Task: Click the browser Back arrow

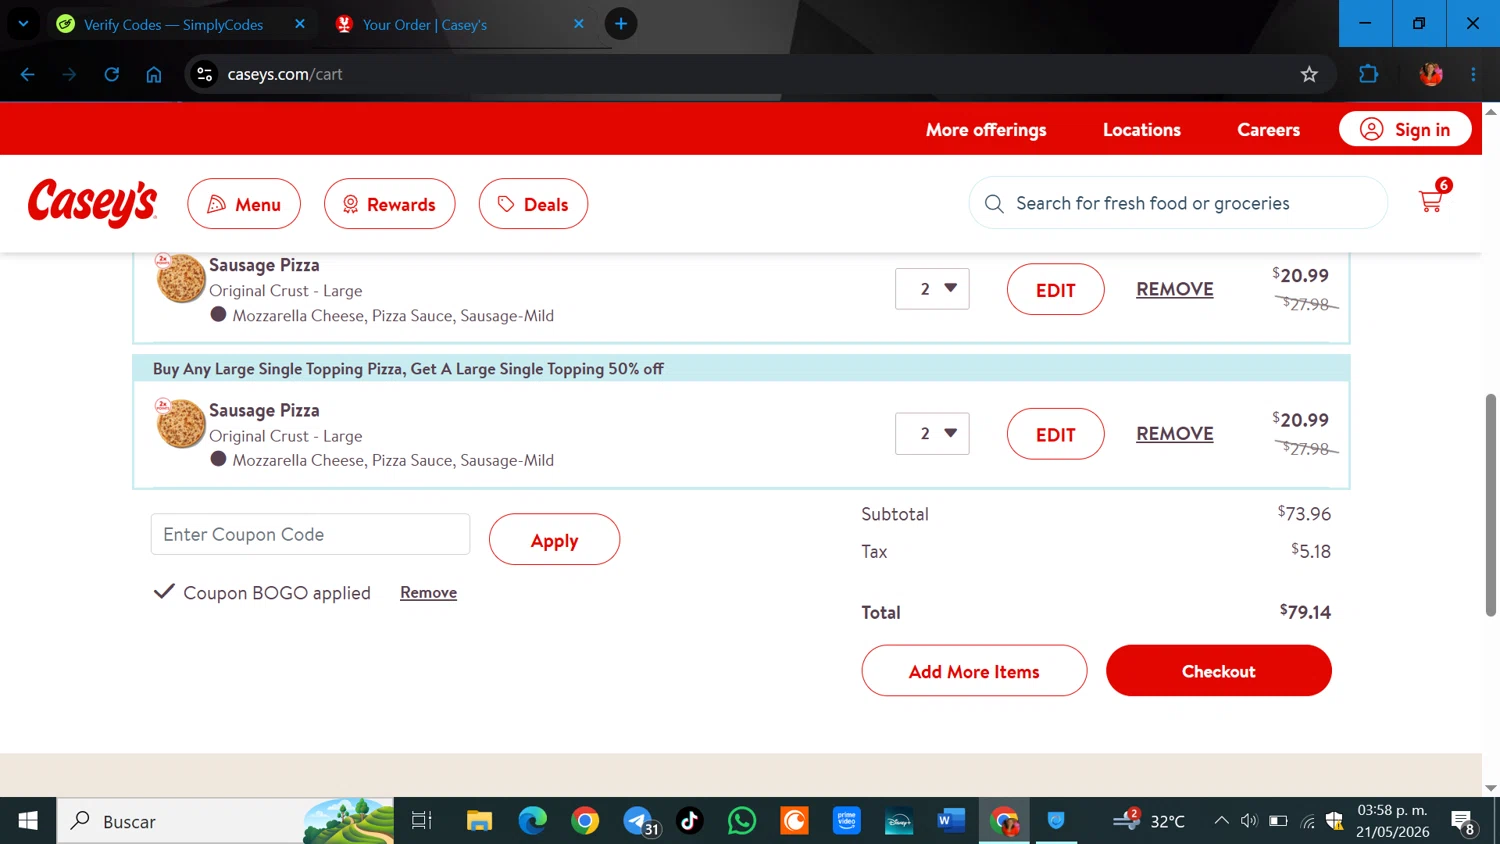Action: point(28,74)
